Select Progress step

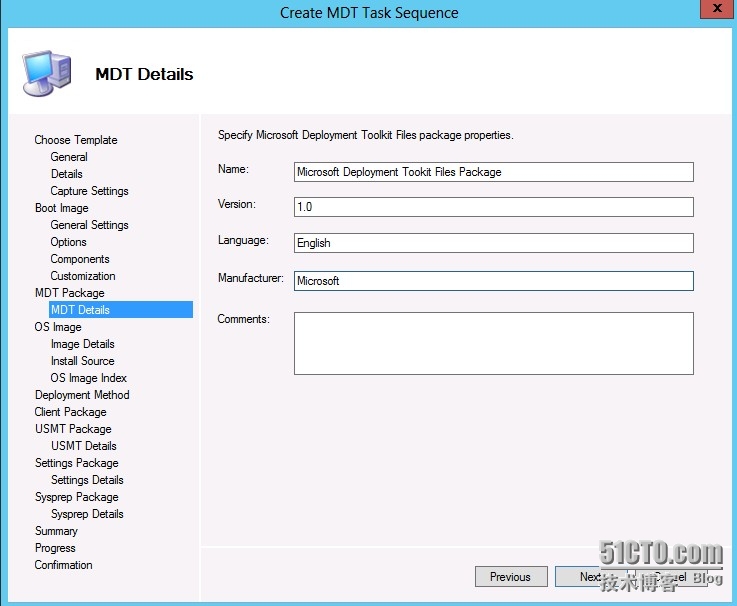(x=55, y=548)
